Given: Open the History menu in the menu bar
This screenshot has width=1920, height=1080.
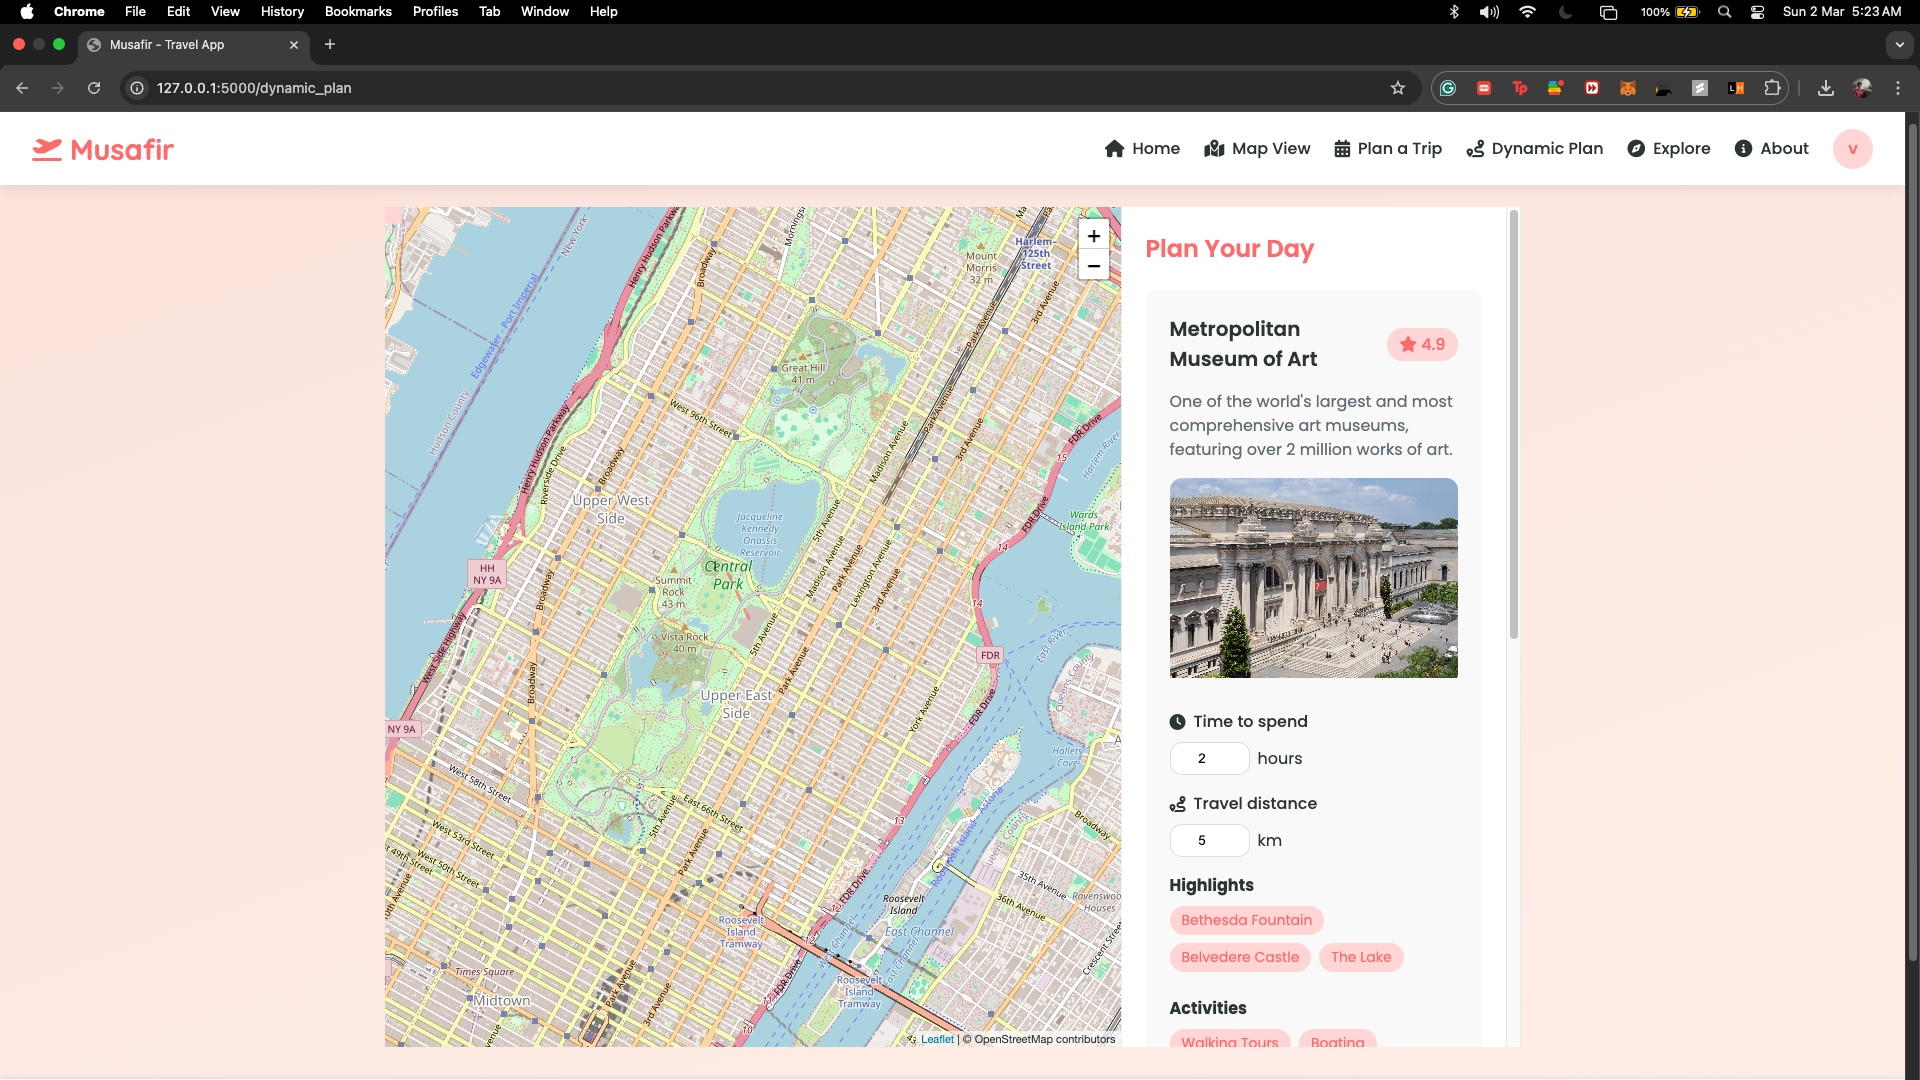Looking at the screenshot, I should coord(282,12).
